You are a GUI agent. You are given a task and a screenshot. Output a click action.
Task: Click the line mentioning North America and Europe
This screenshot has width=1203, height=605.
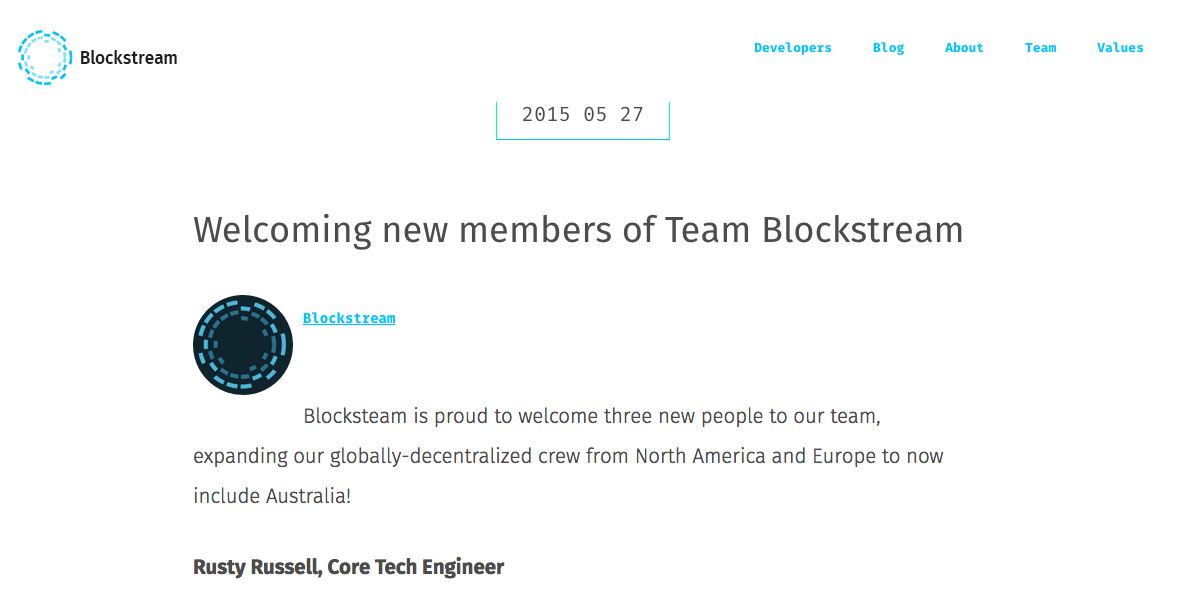tap(568, 456)
